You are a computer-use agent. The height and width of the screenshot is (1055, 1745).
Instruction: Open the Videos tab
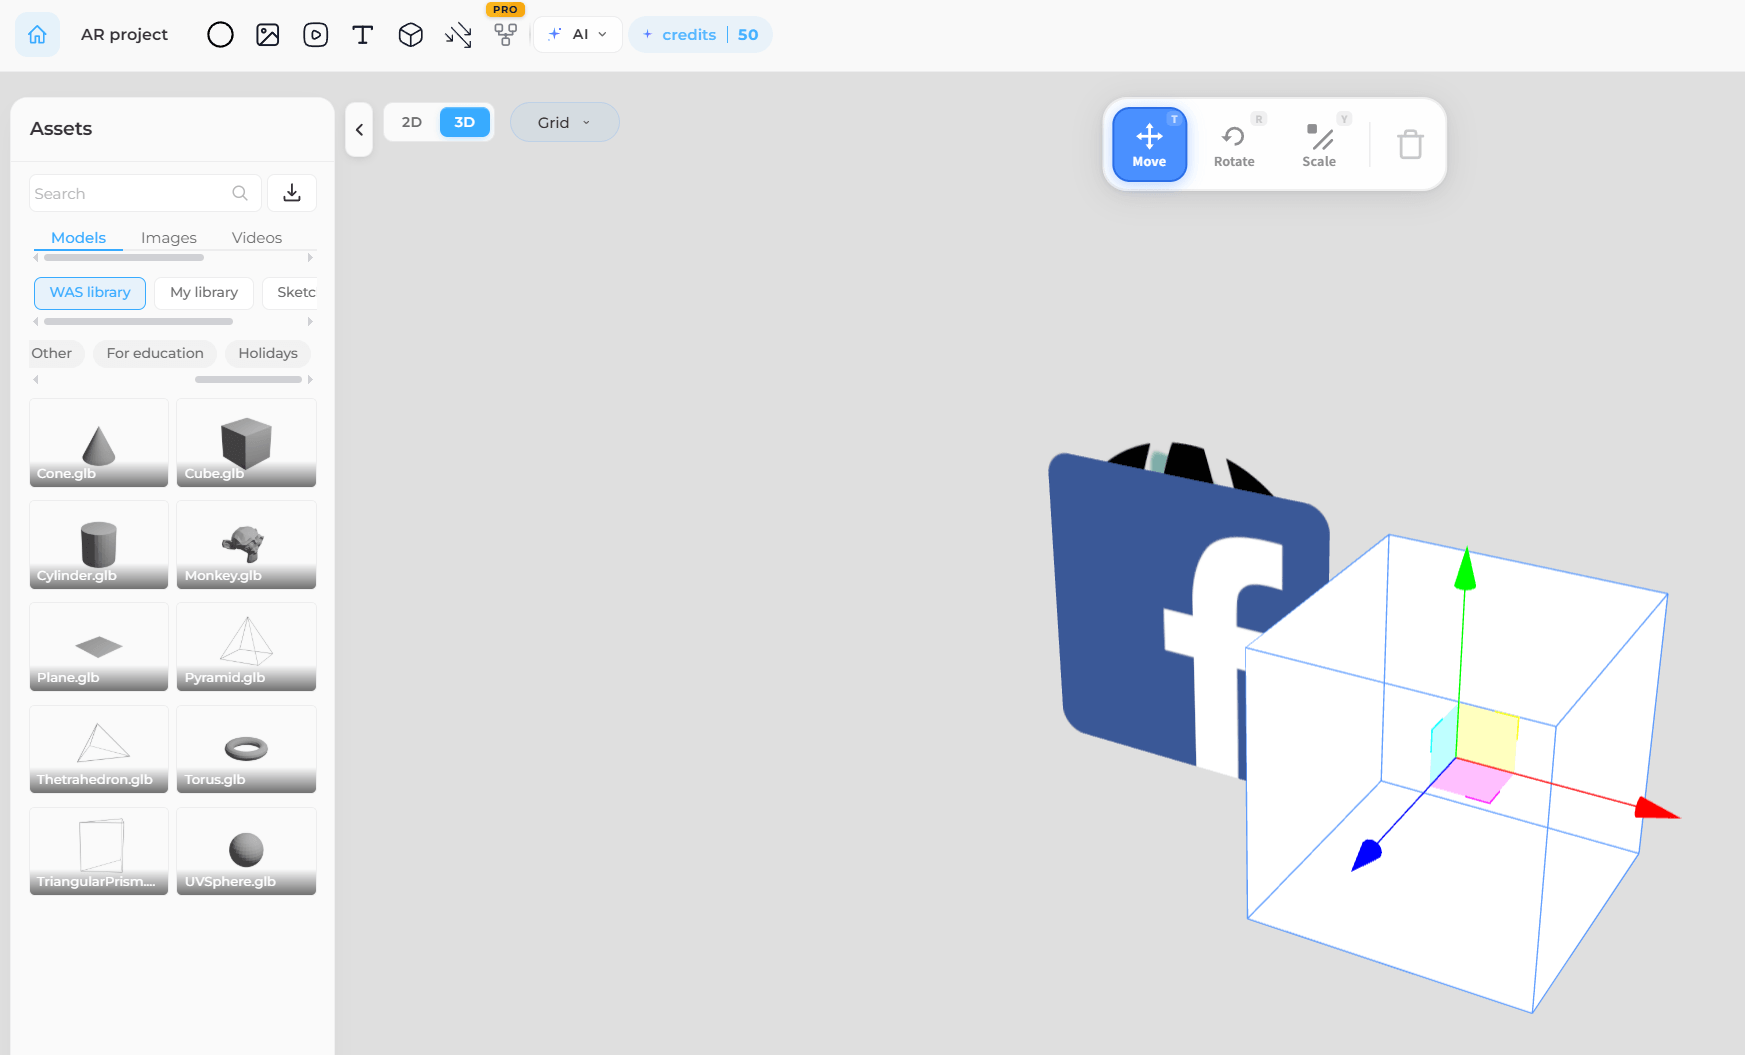(x=257, y=238)
